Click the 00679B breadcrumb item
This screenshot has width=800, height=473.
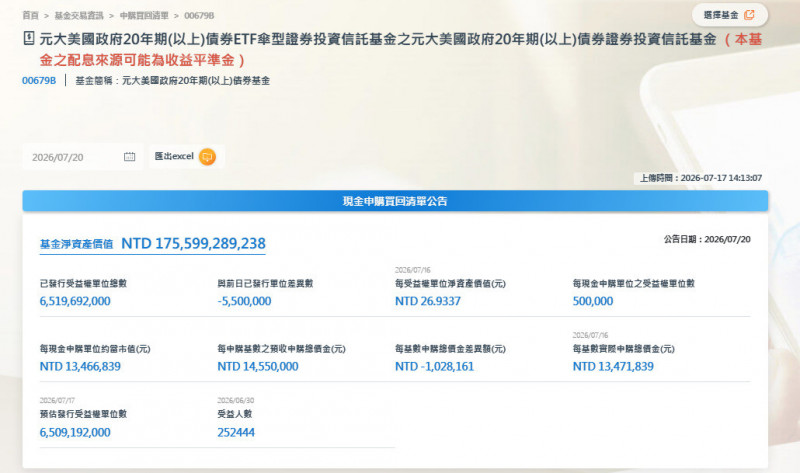point(199,15)
